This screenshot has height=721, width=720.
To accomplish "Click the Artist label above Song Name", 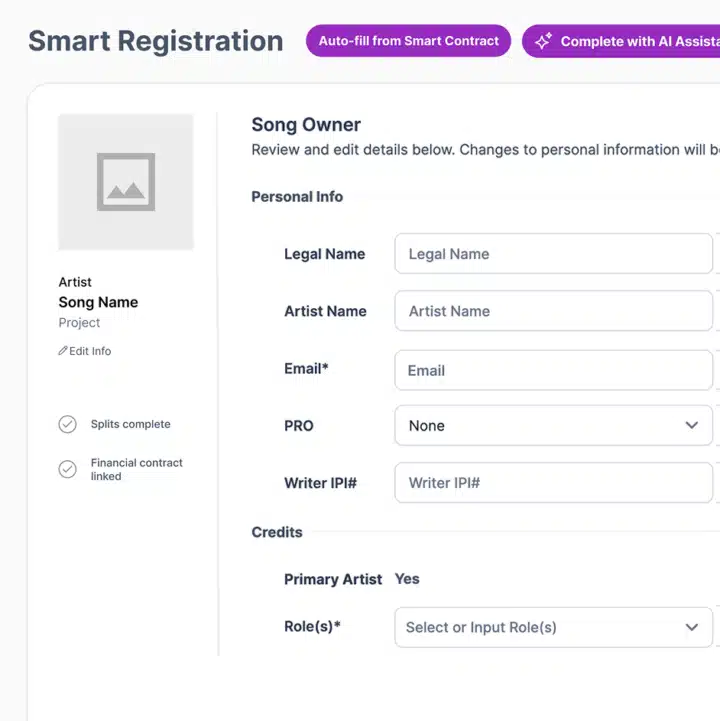I will click(75, 282).
